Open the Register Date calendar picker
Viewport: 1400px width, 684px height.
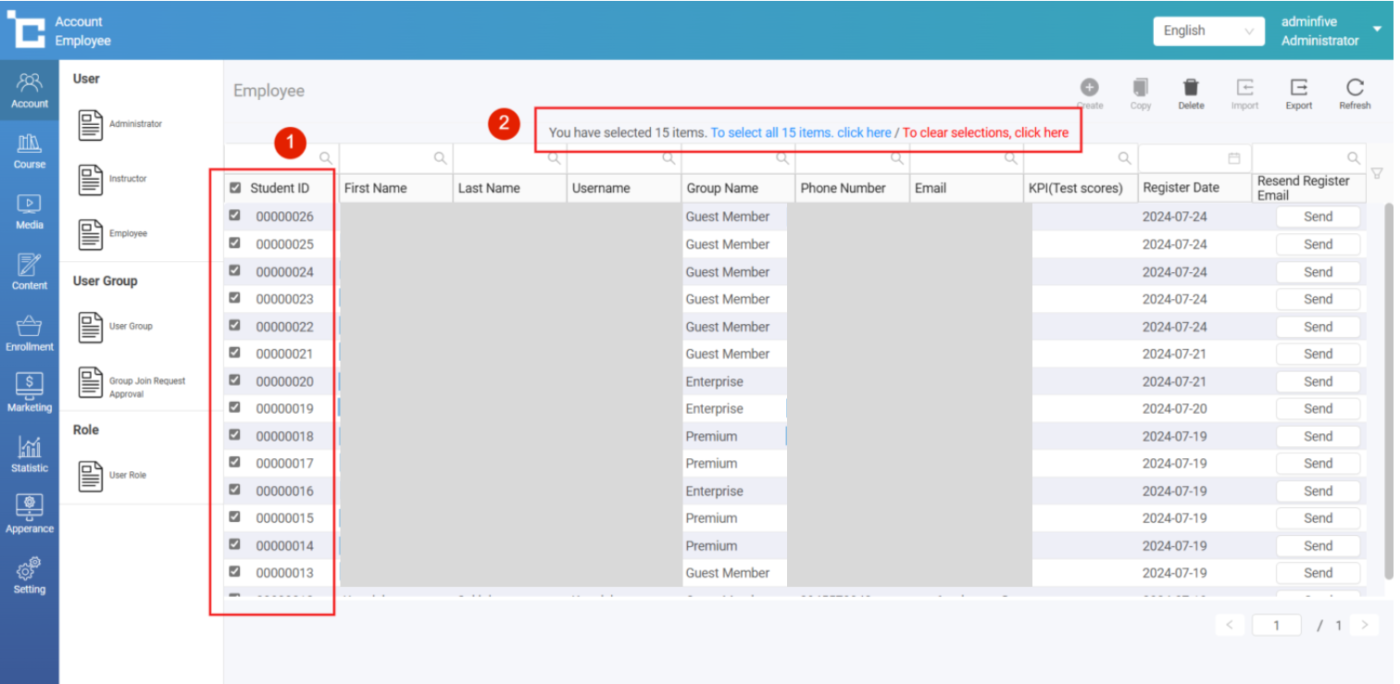click(x=1234, y=158)
